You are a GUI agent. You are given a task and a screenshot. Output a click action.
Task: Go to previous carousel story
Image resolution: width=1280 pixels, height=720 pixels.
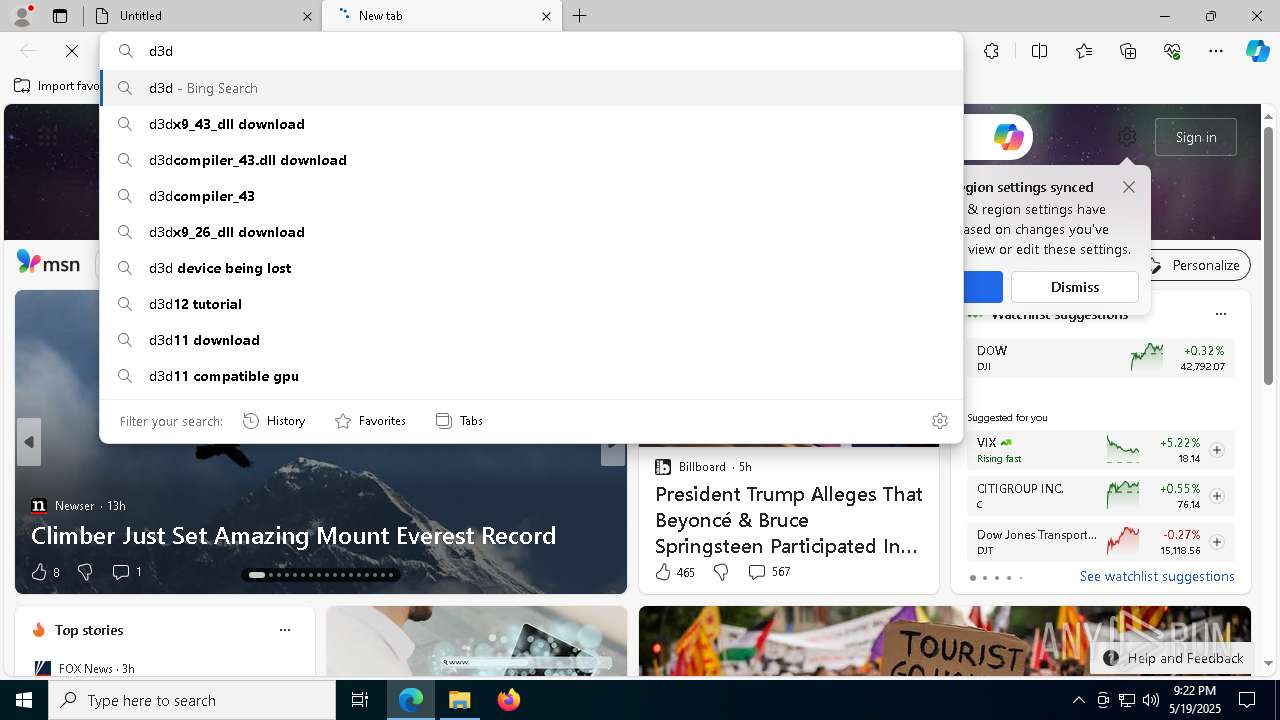[29, 442]
